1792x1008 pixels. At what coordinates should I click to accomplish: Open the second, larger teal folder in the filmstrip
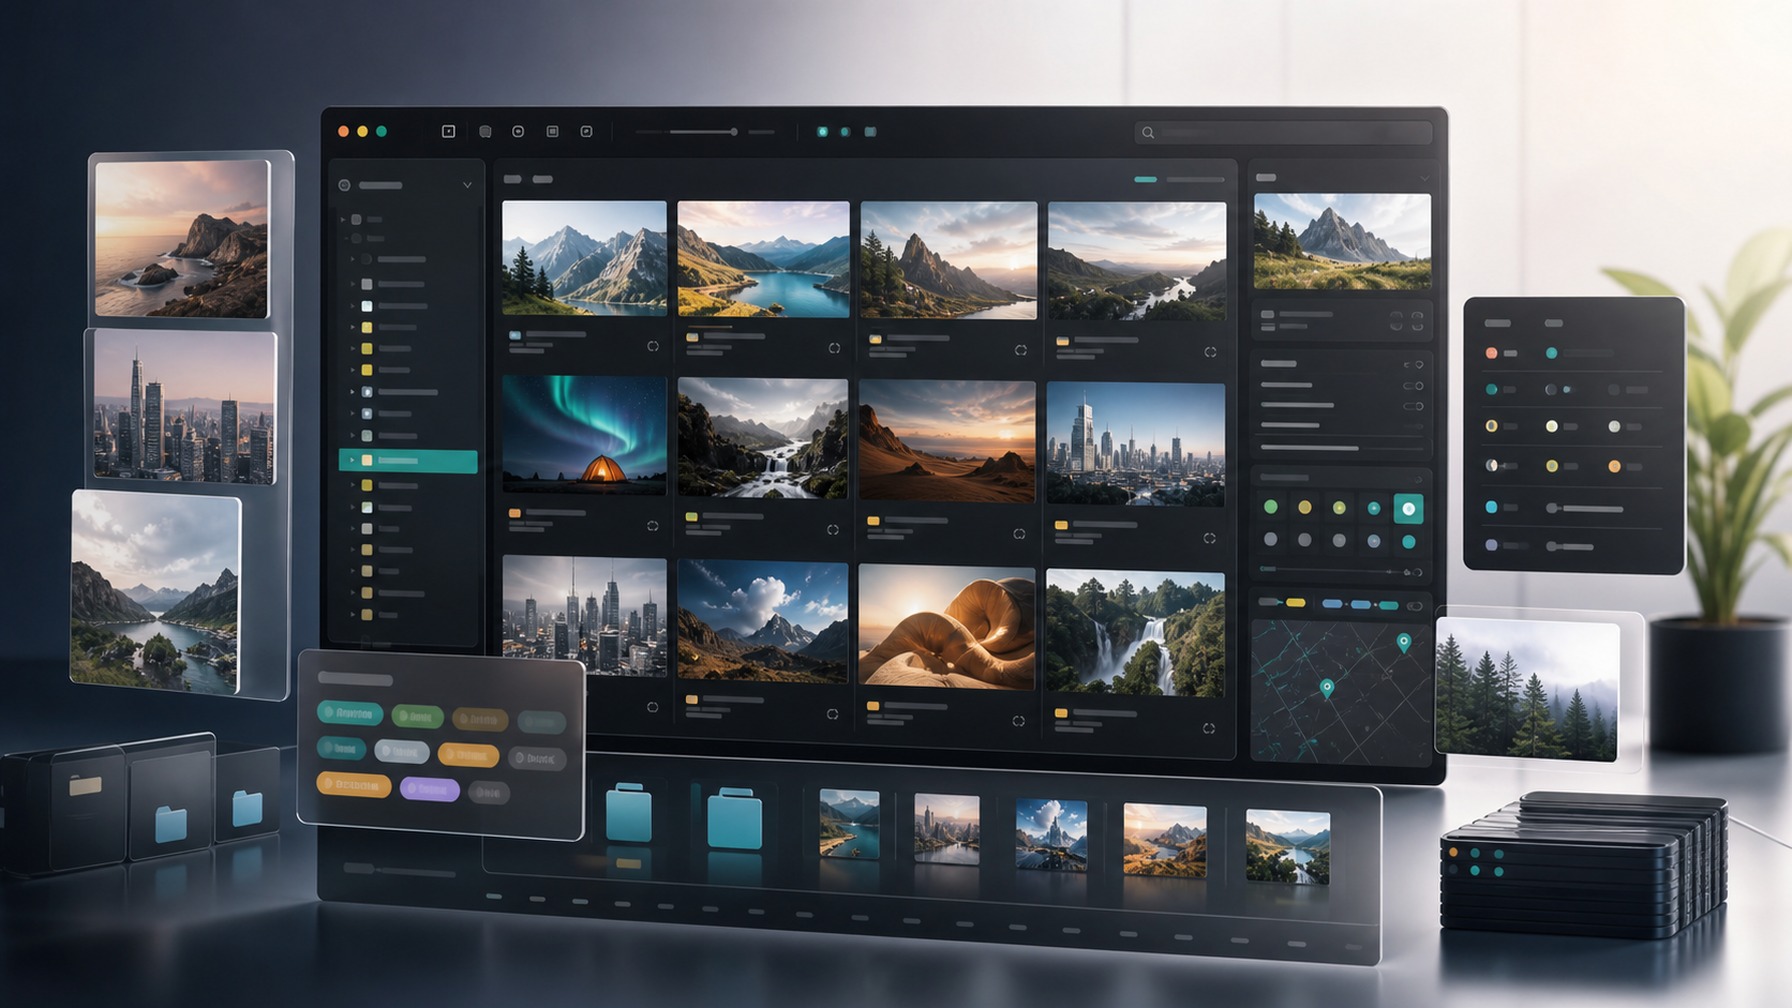pos(735,818)
